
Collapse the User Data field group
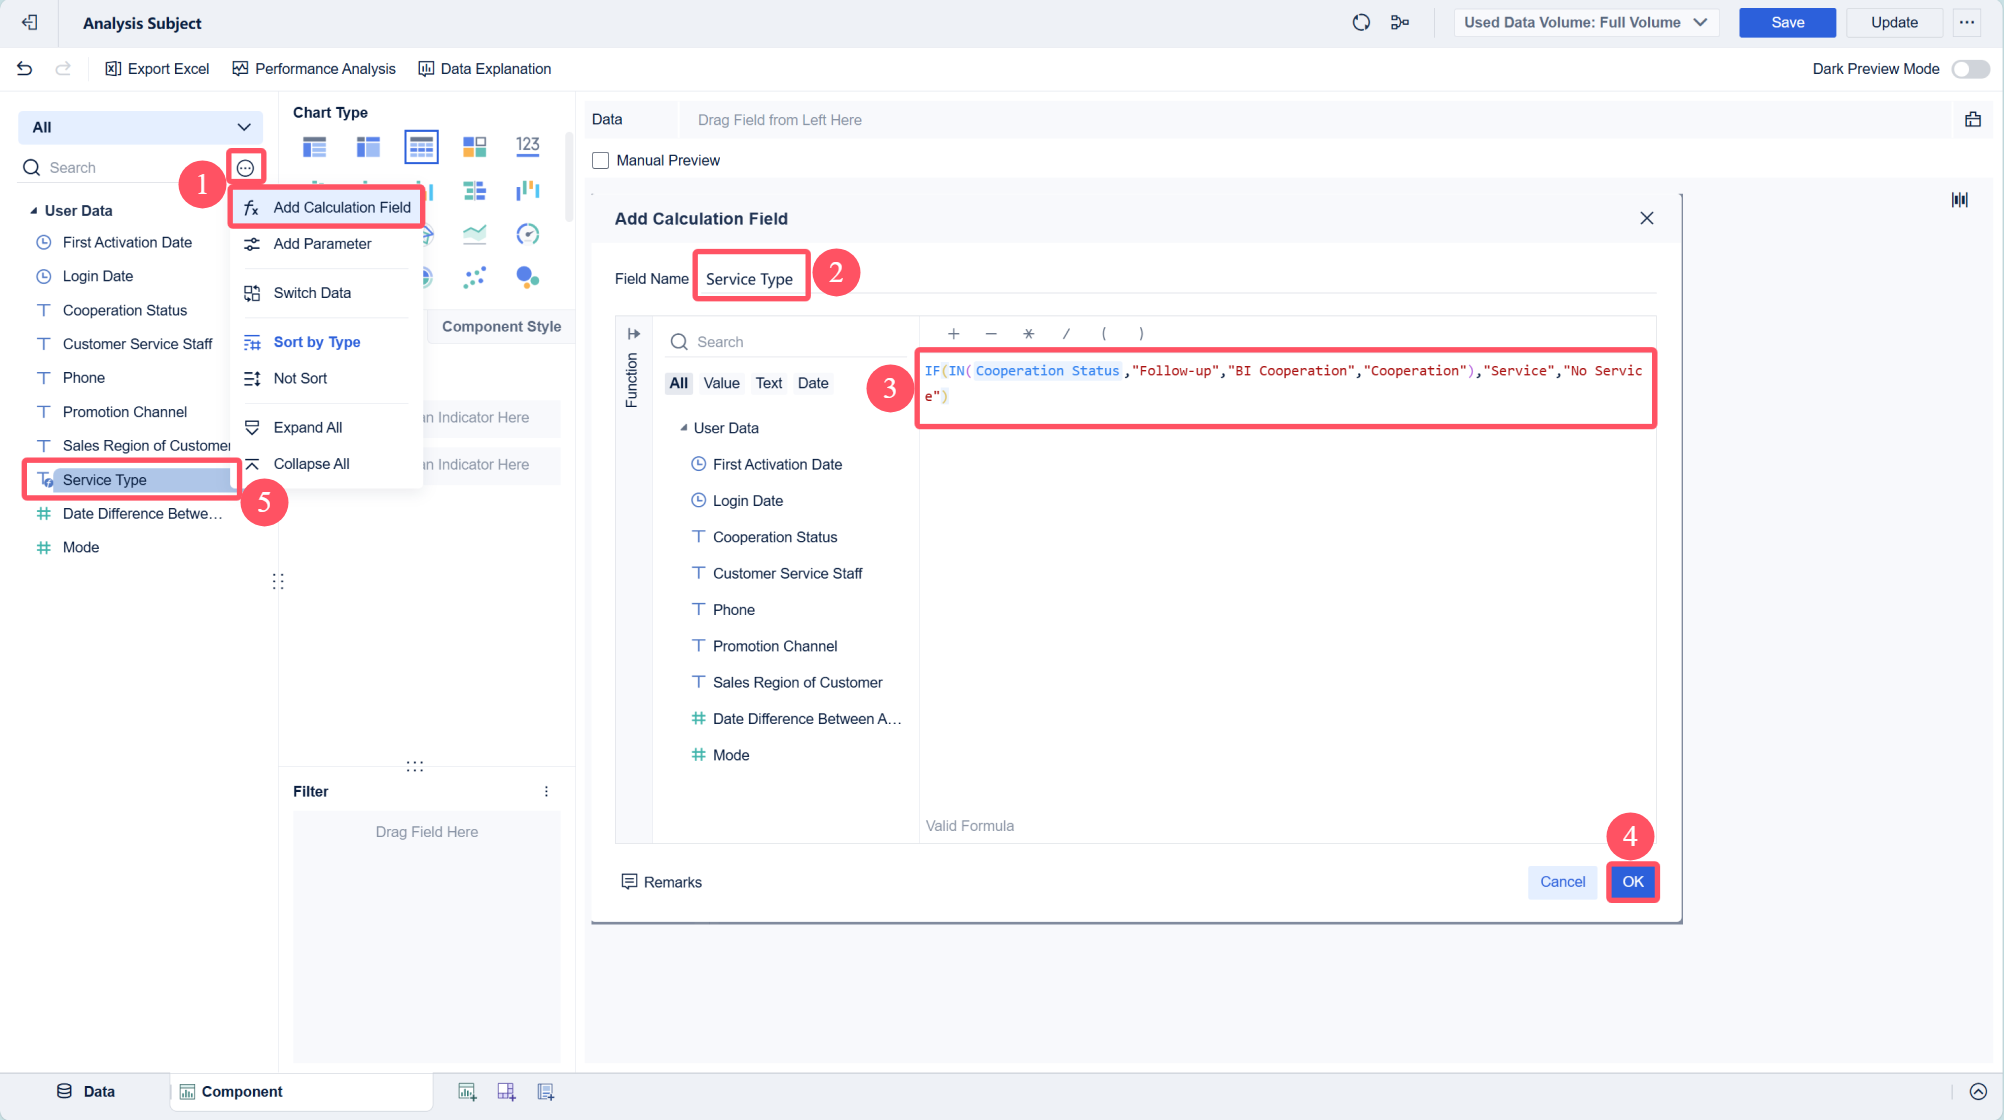click(32, 210)
